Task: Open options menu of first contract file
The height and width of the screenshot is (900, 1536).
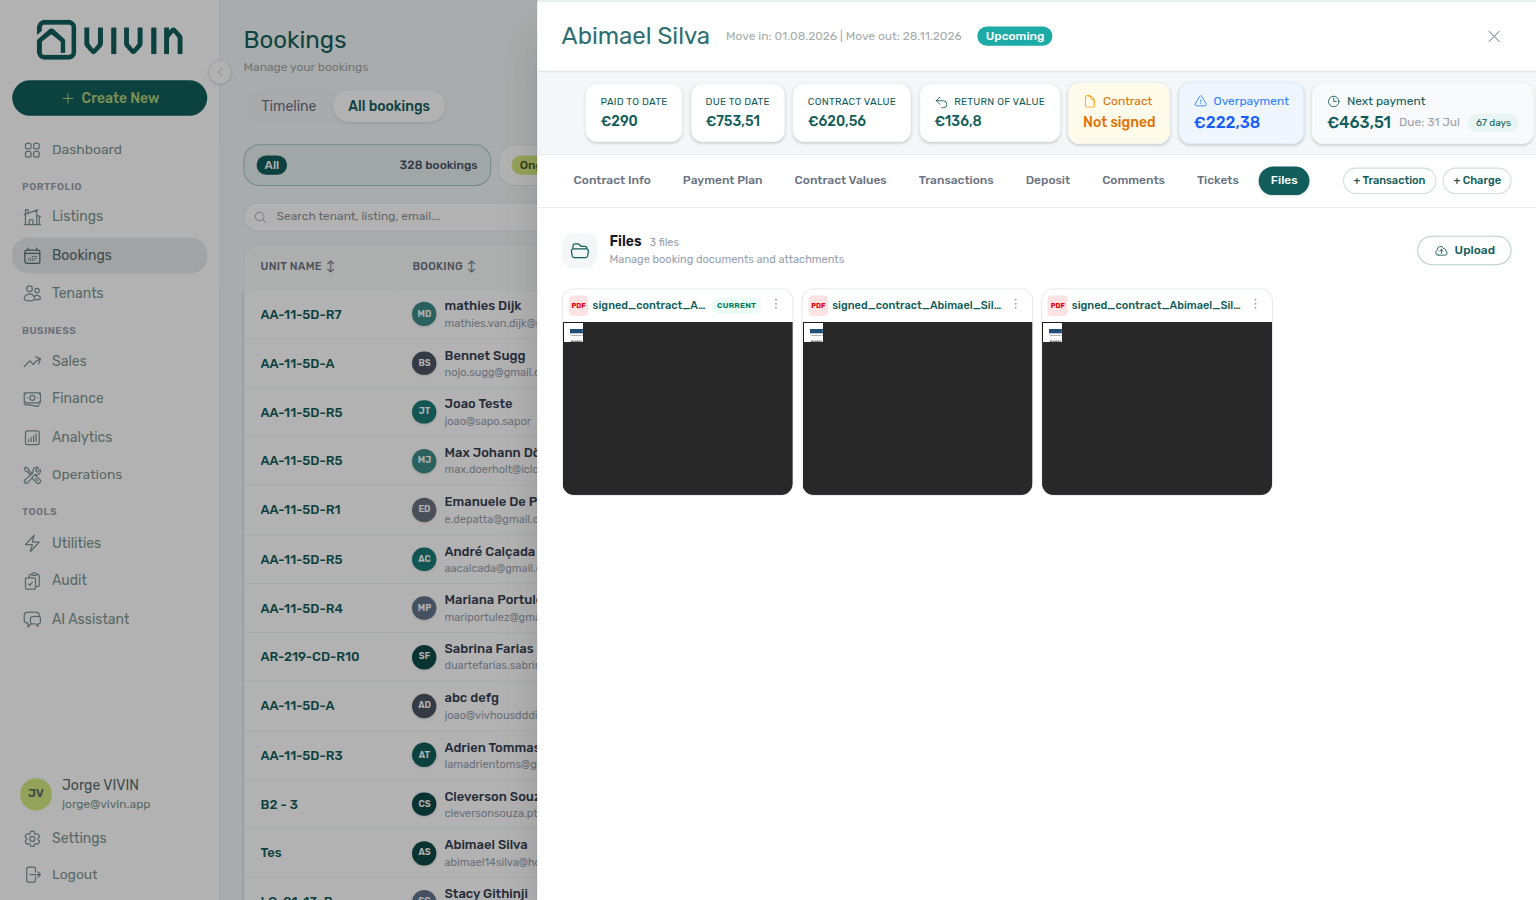Action: (776, 305)
